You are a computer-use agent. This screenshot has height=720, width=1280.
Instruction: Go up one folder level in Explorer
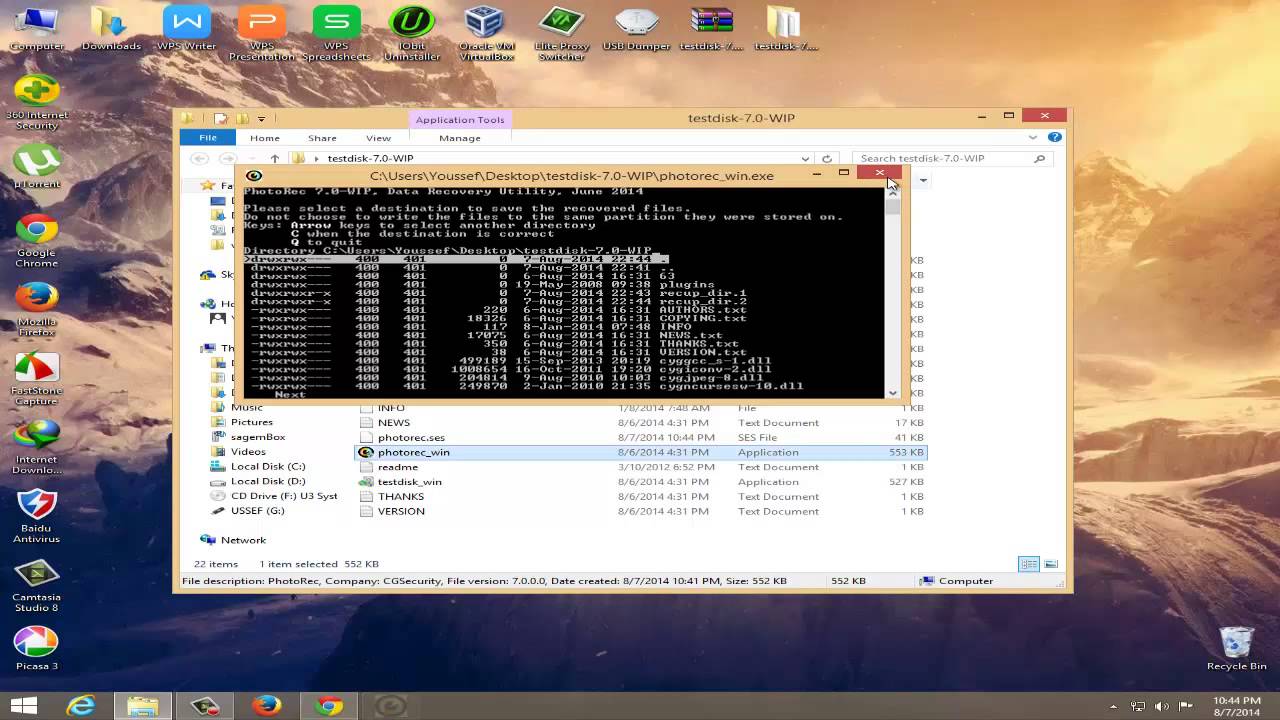pos(274,158)
